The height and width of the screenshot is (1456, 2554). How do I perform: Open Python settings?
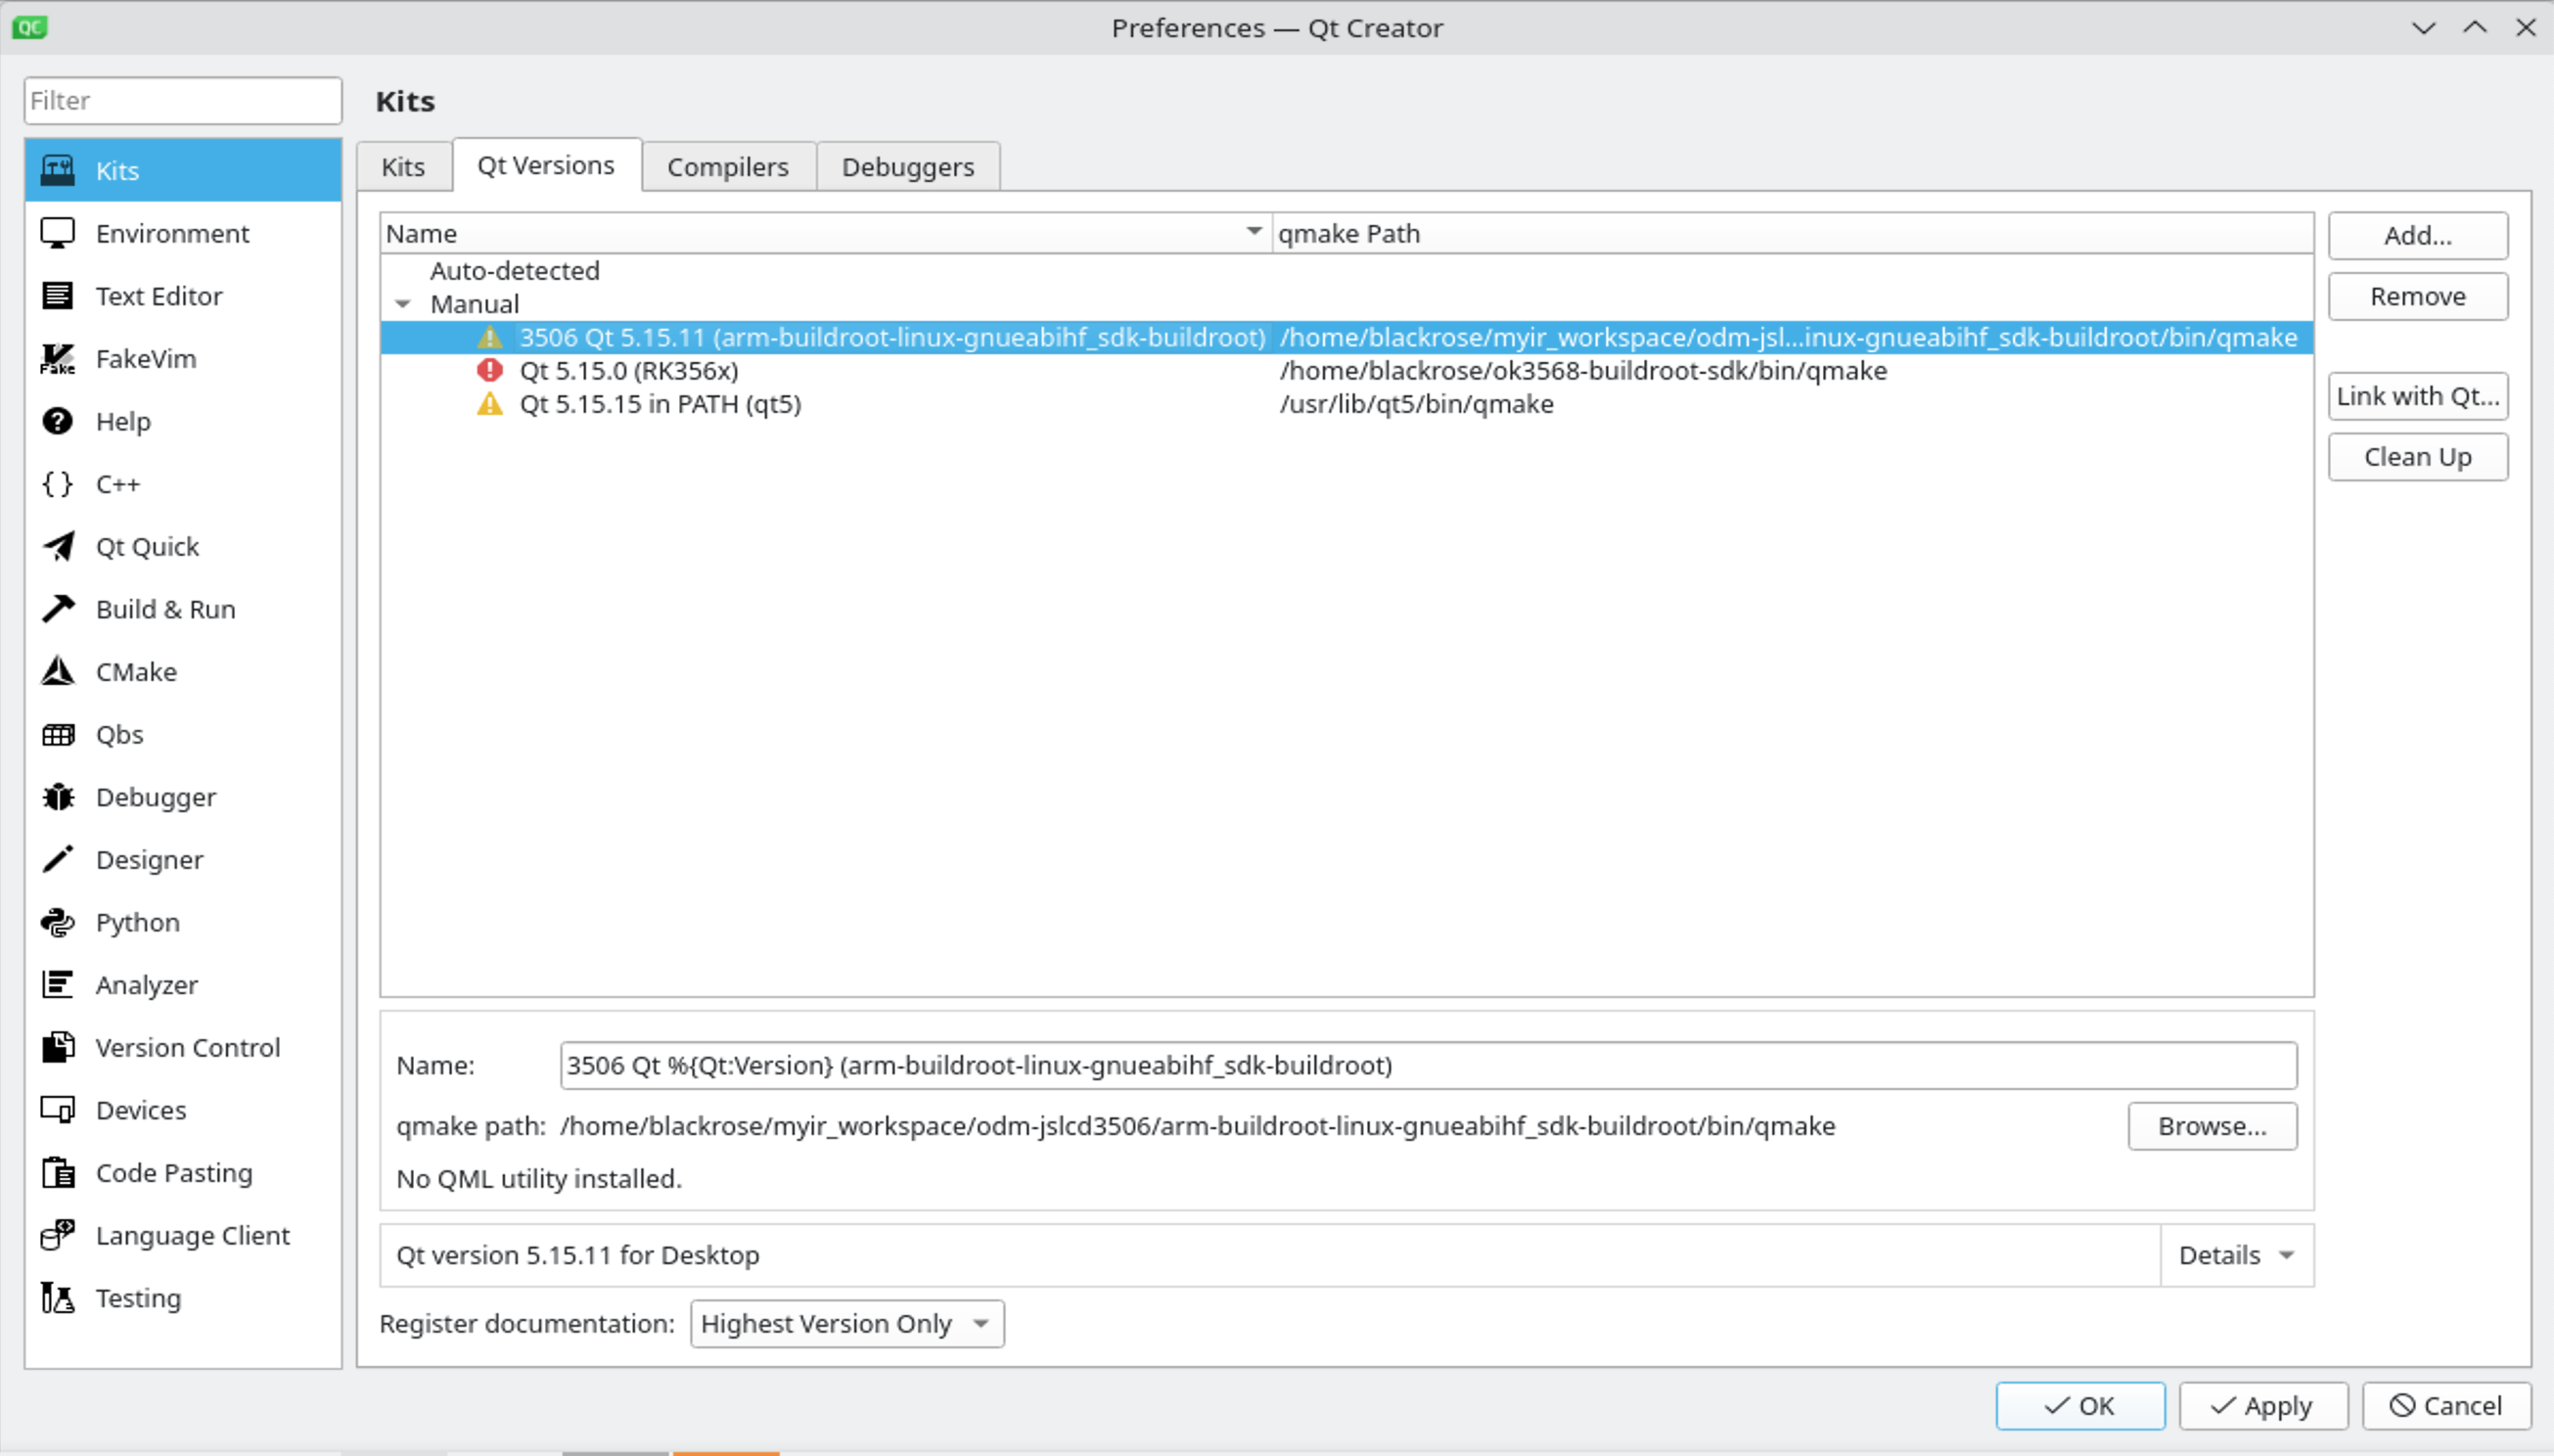[x=183, y=922]
